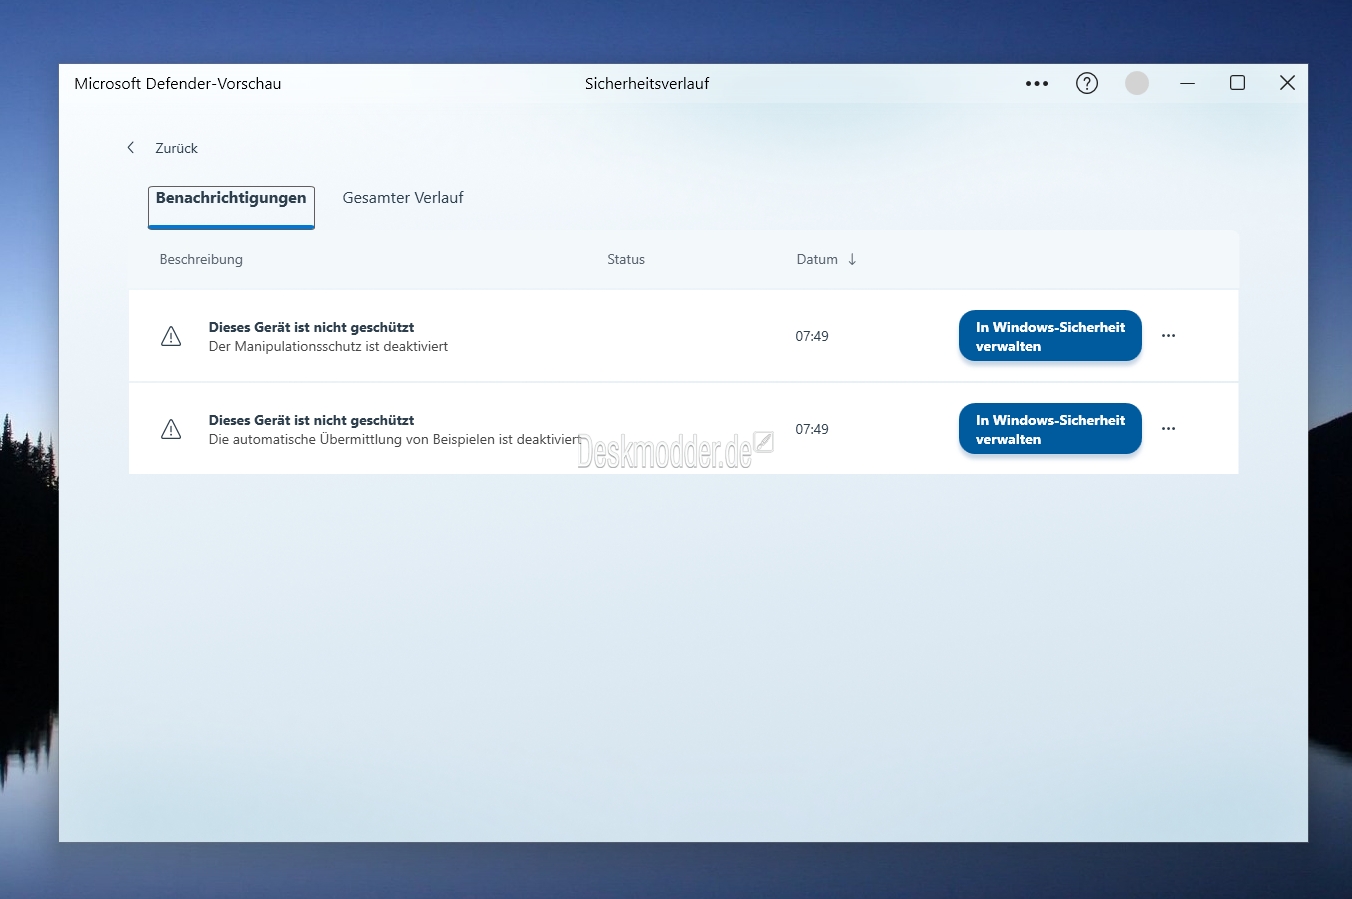Open Windows-Sicherheit for Manipulationsschutz alert
The height and width of the screenshot is (899, 1352).
coord(1050,336)
